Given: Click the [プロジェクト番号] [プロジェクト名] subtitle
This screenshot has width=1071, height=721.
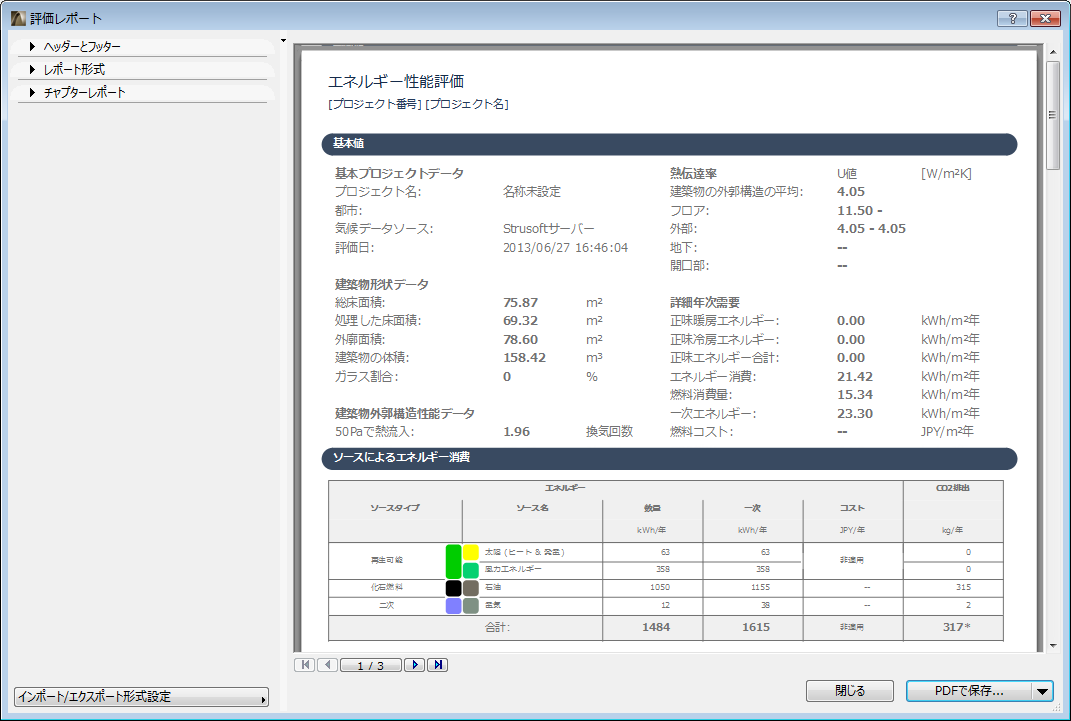Looking at the screenshot, I should tap(418, 104).
